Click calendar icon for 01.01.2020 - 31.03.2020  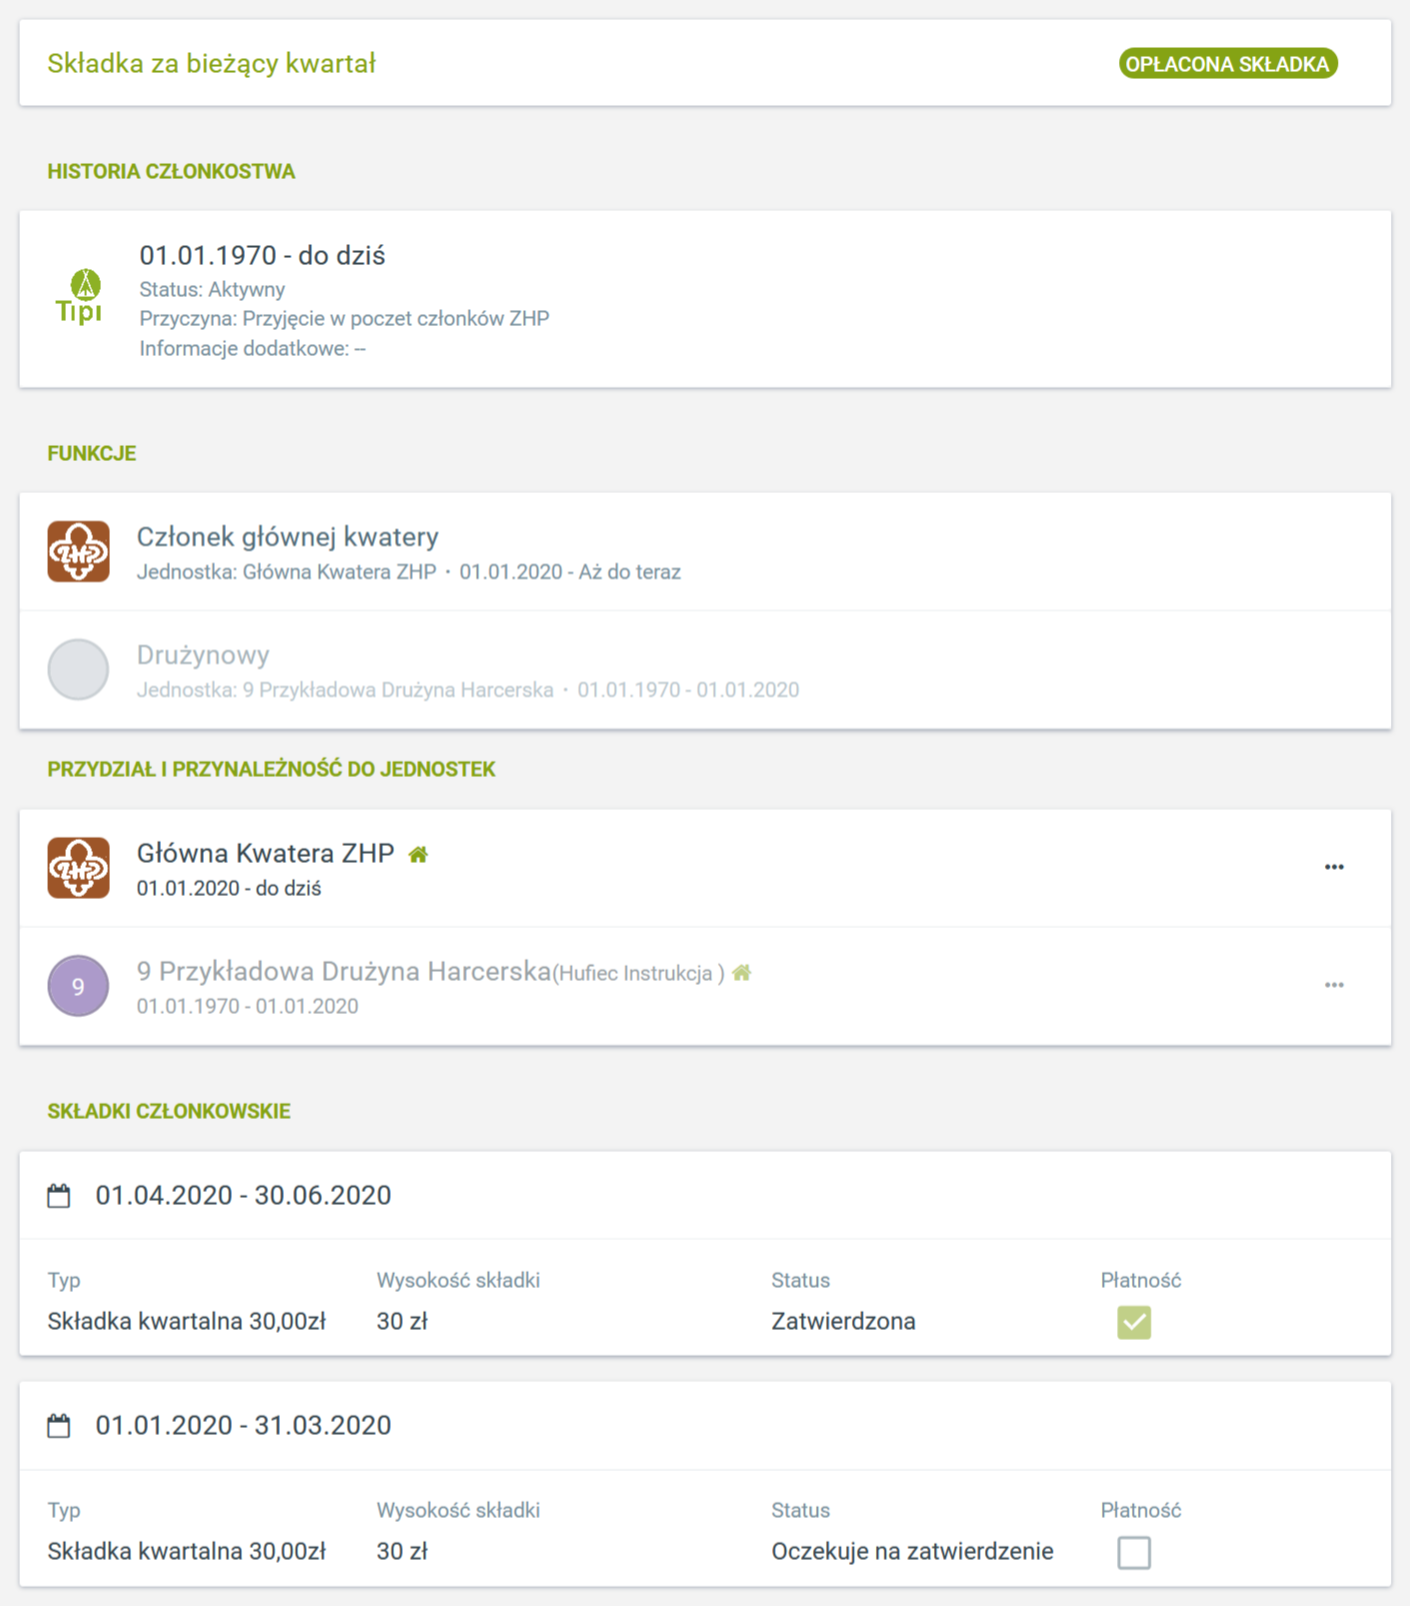coord(59,1426)
